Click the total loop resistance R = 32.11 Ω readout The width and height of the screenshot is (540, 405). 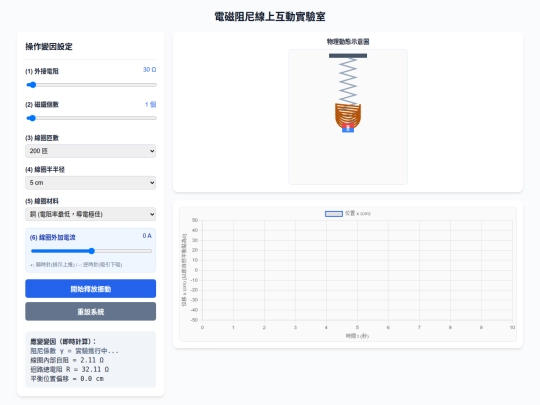point(70,370)
